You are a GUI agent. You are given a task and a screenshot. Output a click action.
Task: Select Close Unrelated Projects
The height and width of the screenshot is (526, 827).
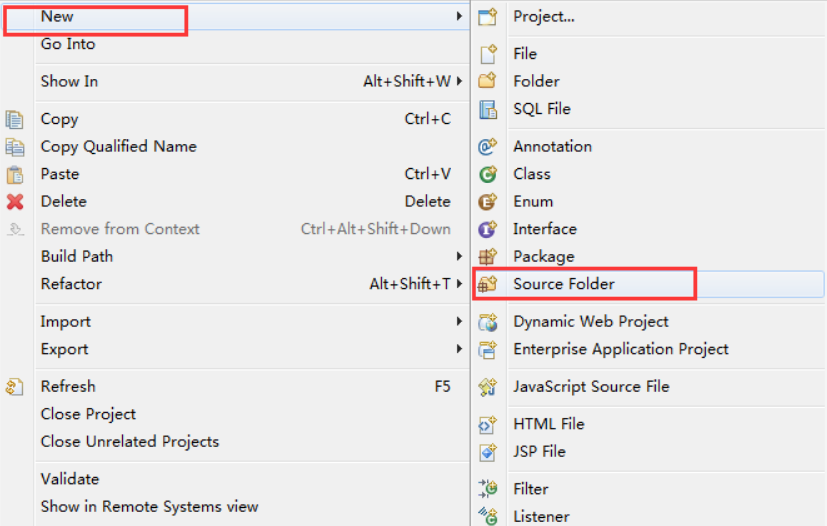[x=130, y=442]
